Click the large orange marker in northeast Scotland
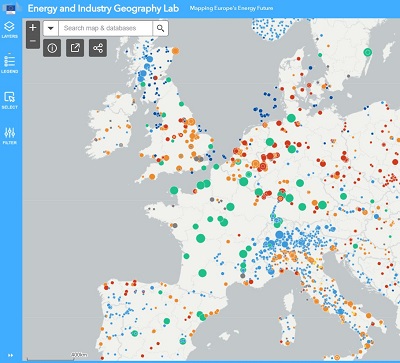The image size is (400, 363). click(x=175, y=51)
